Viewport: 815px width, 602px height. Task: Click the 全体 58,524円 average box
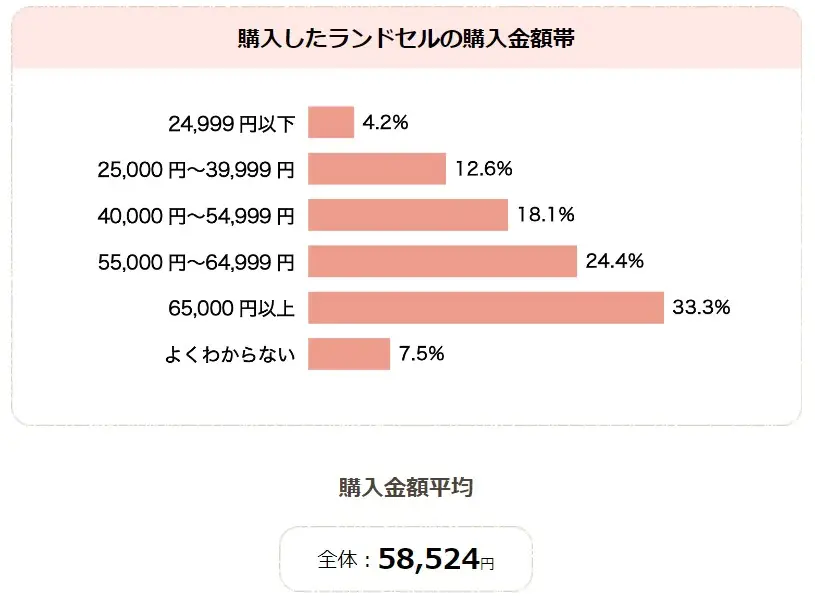pos(406,560)
